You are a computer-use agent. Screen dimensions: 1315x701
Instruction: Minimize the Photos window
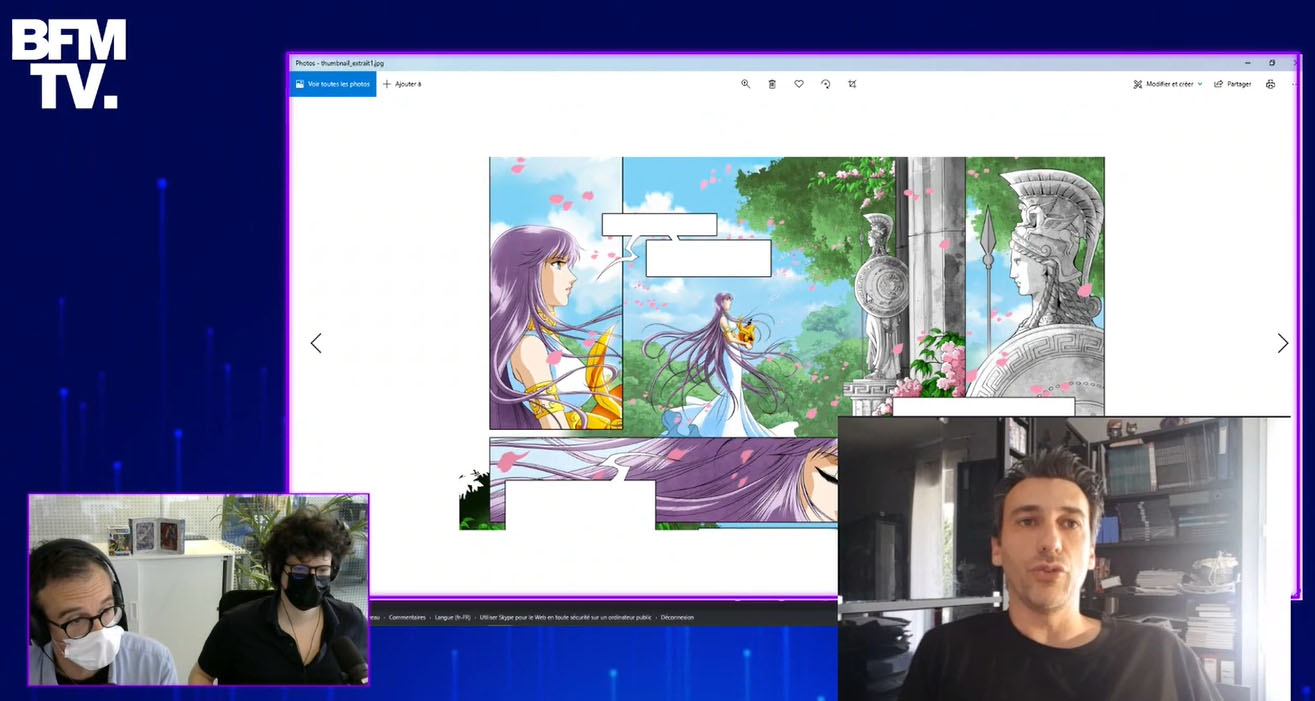click(1247, 63)
